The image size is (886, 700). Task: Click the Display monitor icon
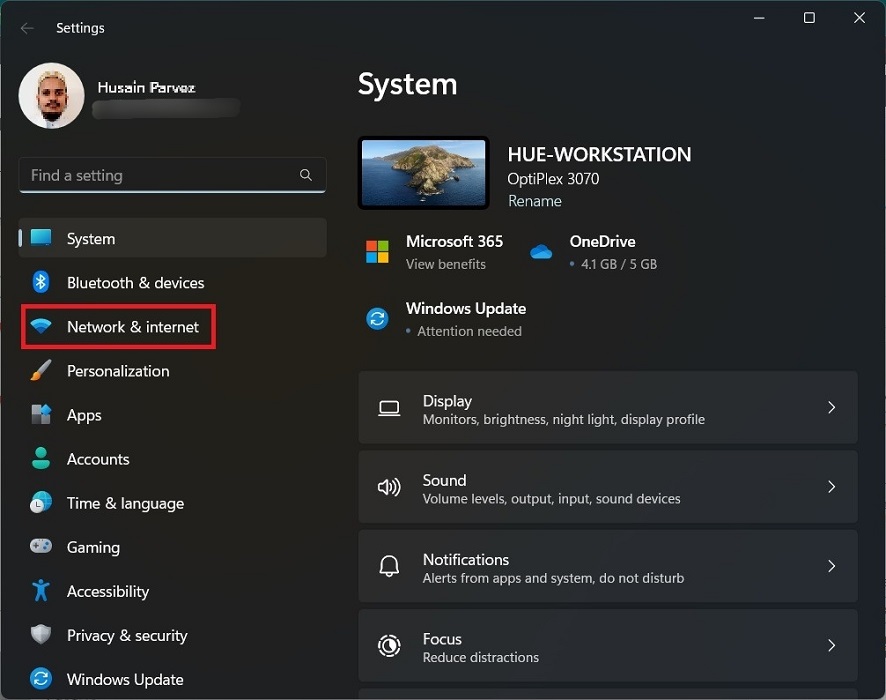coord(390,407)
